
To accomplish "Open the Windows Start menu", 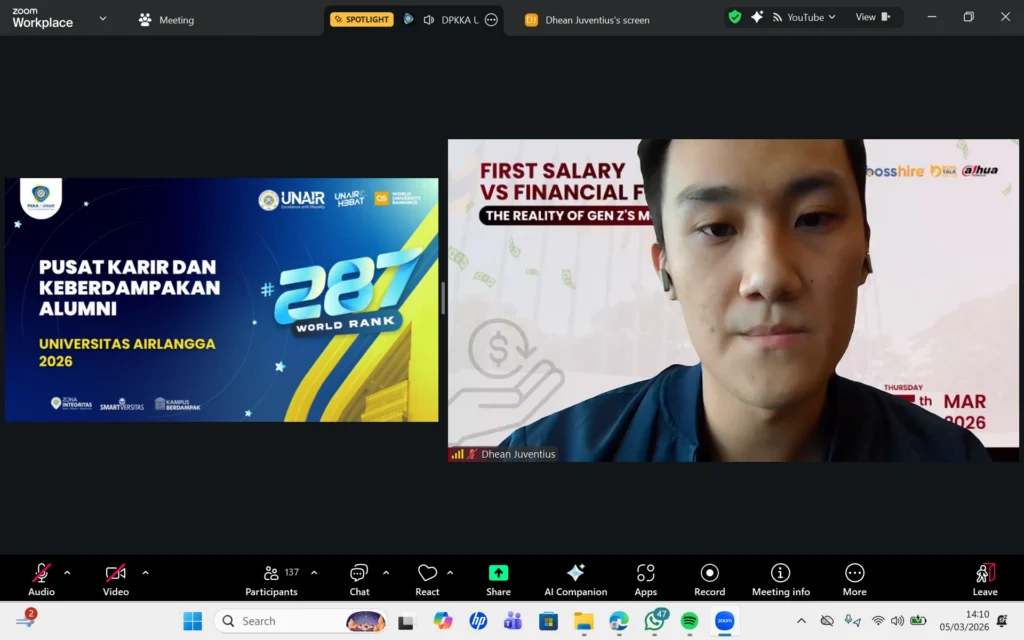I will click(x=193, y=621).
